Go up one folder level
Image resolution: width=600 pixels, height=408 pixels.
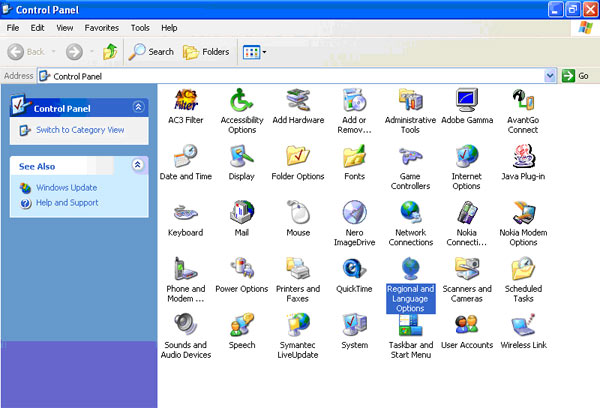(x=110, y=52)
